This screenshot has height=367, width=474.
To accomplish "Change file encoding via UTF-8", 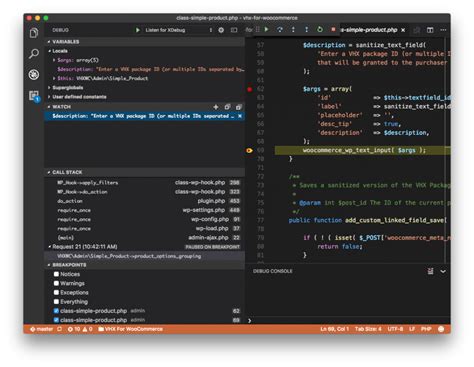I will pyautogui.click(x=395, y=329).
